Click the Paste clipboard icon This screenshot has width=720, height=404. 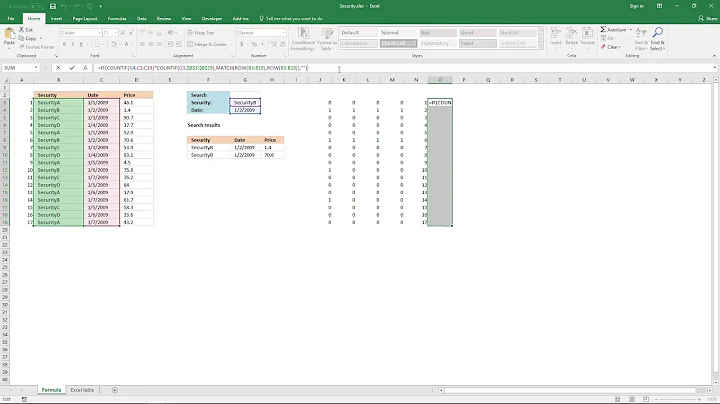9,34
